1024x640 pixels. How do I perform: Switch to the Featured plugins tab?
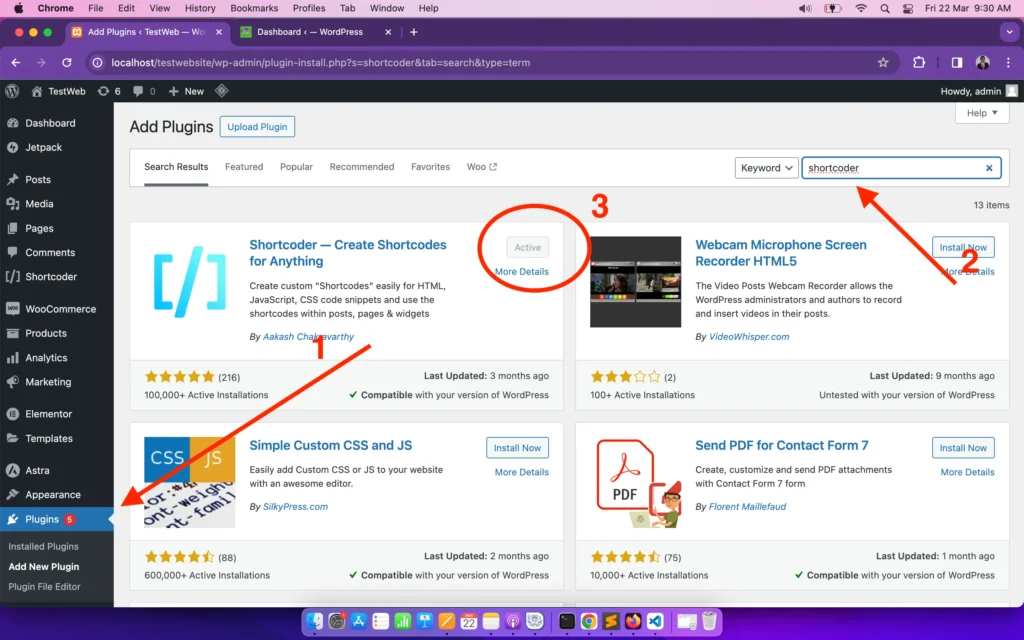pyautogui.click(x=244, y=167)
